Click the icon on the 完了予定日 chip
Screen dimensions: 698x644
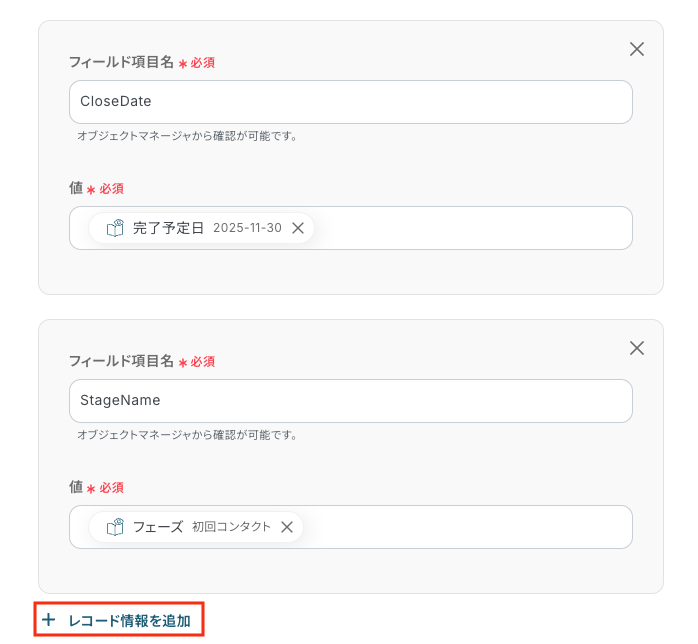click(115, 228)
